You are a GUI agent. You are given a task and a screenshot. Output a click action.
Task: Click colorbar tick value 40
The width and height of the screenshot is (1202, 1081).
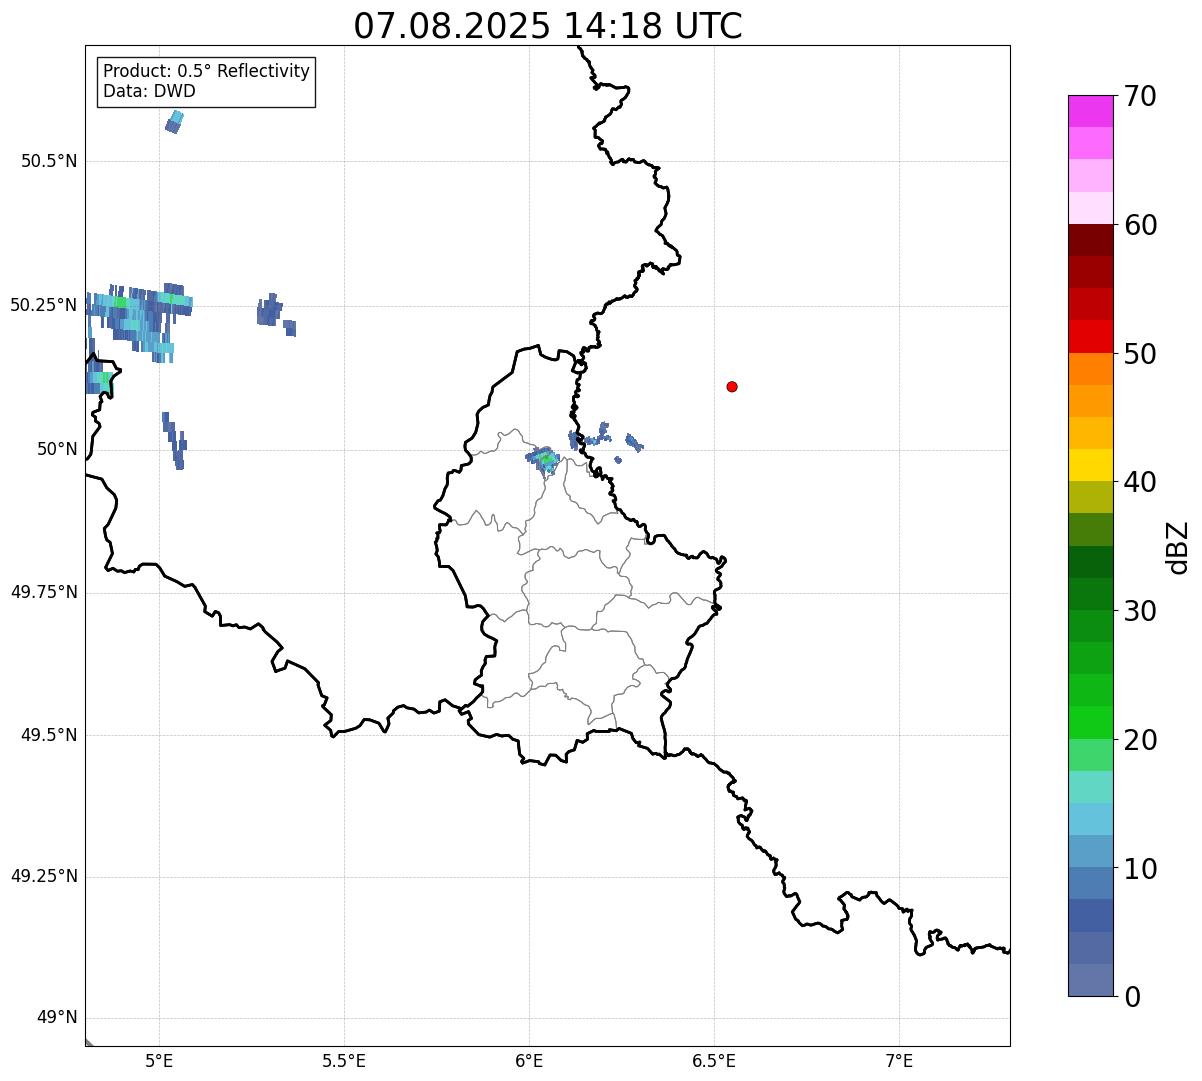tap(1139, 482)
